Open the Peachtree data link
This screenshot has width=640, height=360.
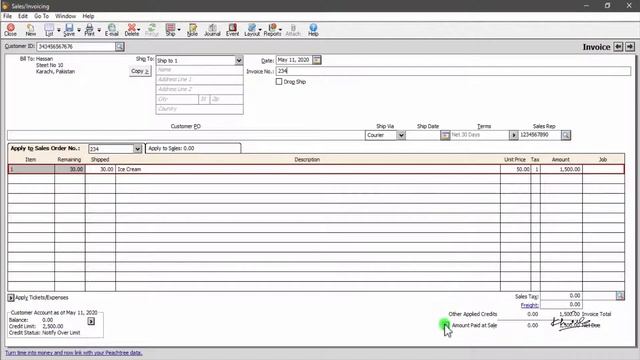point(74,353)
